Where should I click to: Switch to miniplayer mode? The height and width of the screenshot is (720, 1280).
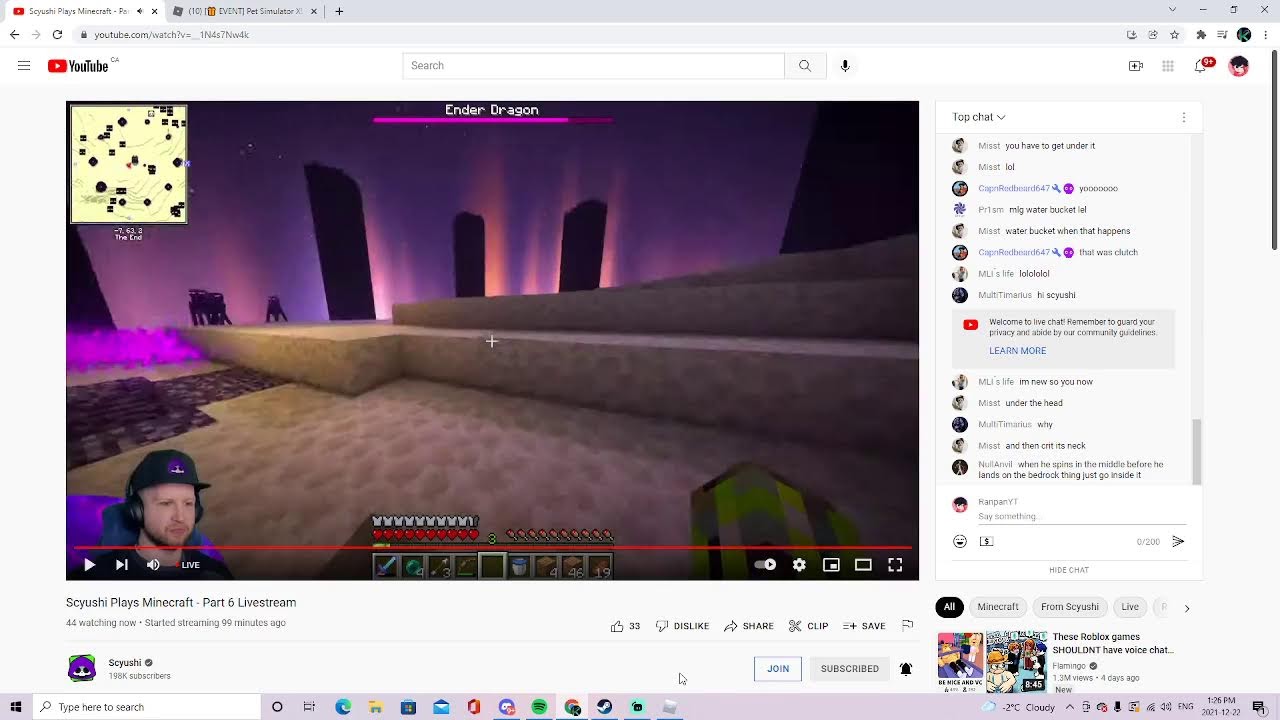pos(831,565)
